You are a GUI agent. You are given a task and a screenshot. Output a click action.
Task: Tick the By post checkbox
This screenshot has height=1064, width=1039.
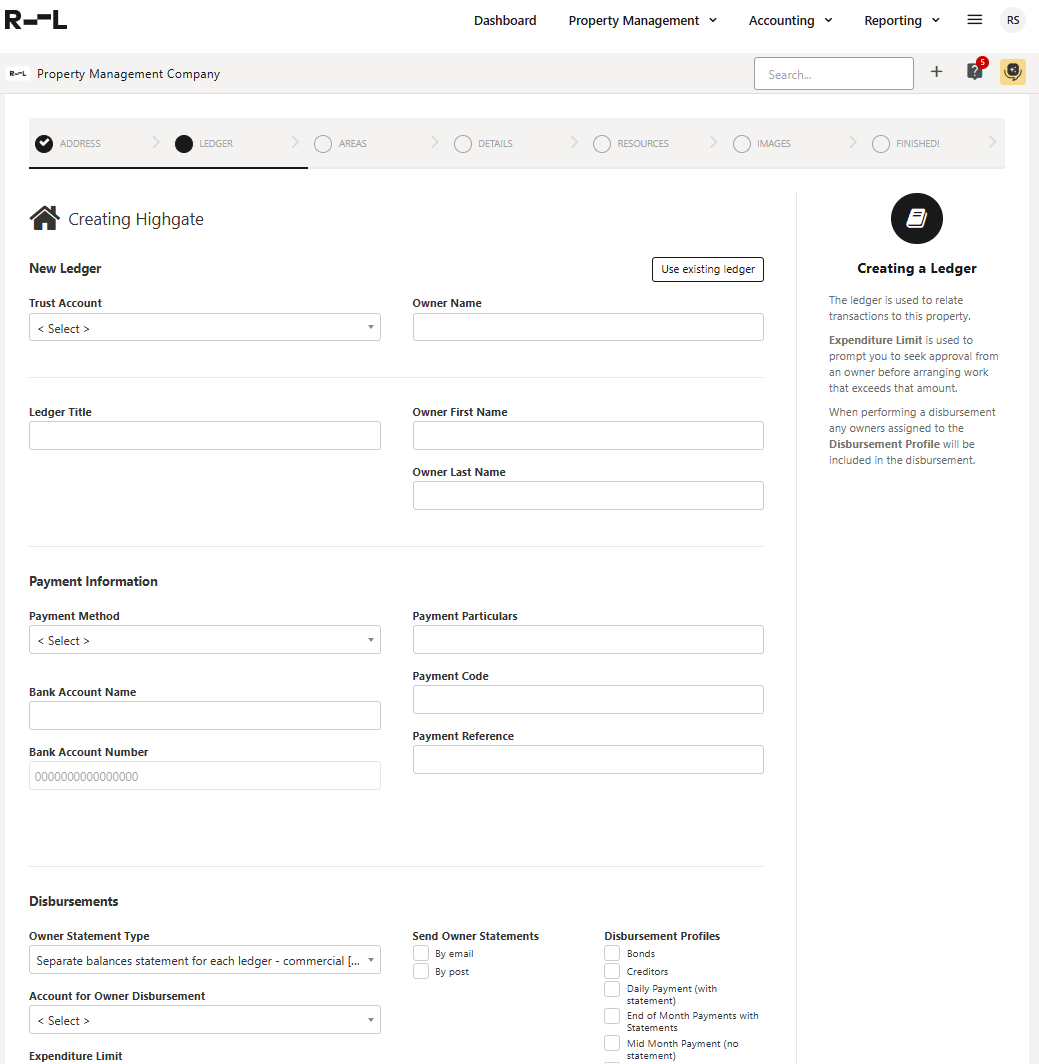[421, 972]
